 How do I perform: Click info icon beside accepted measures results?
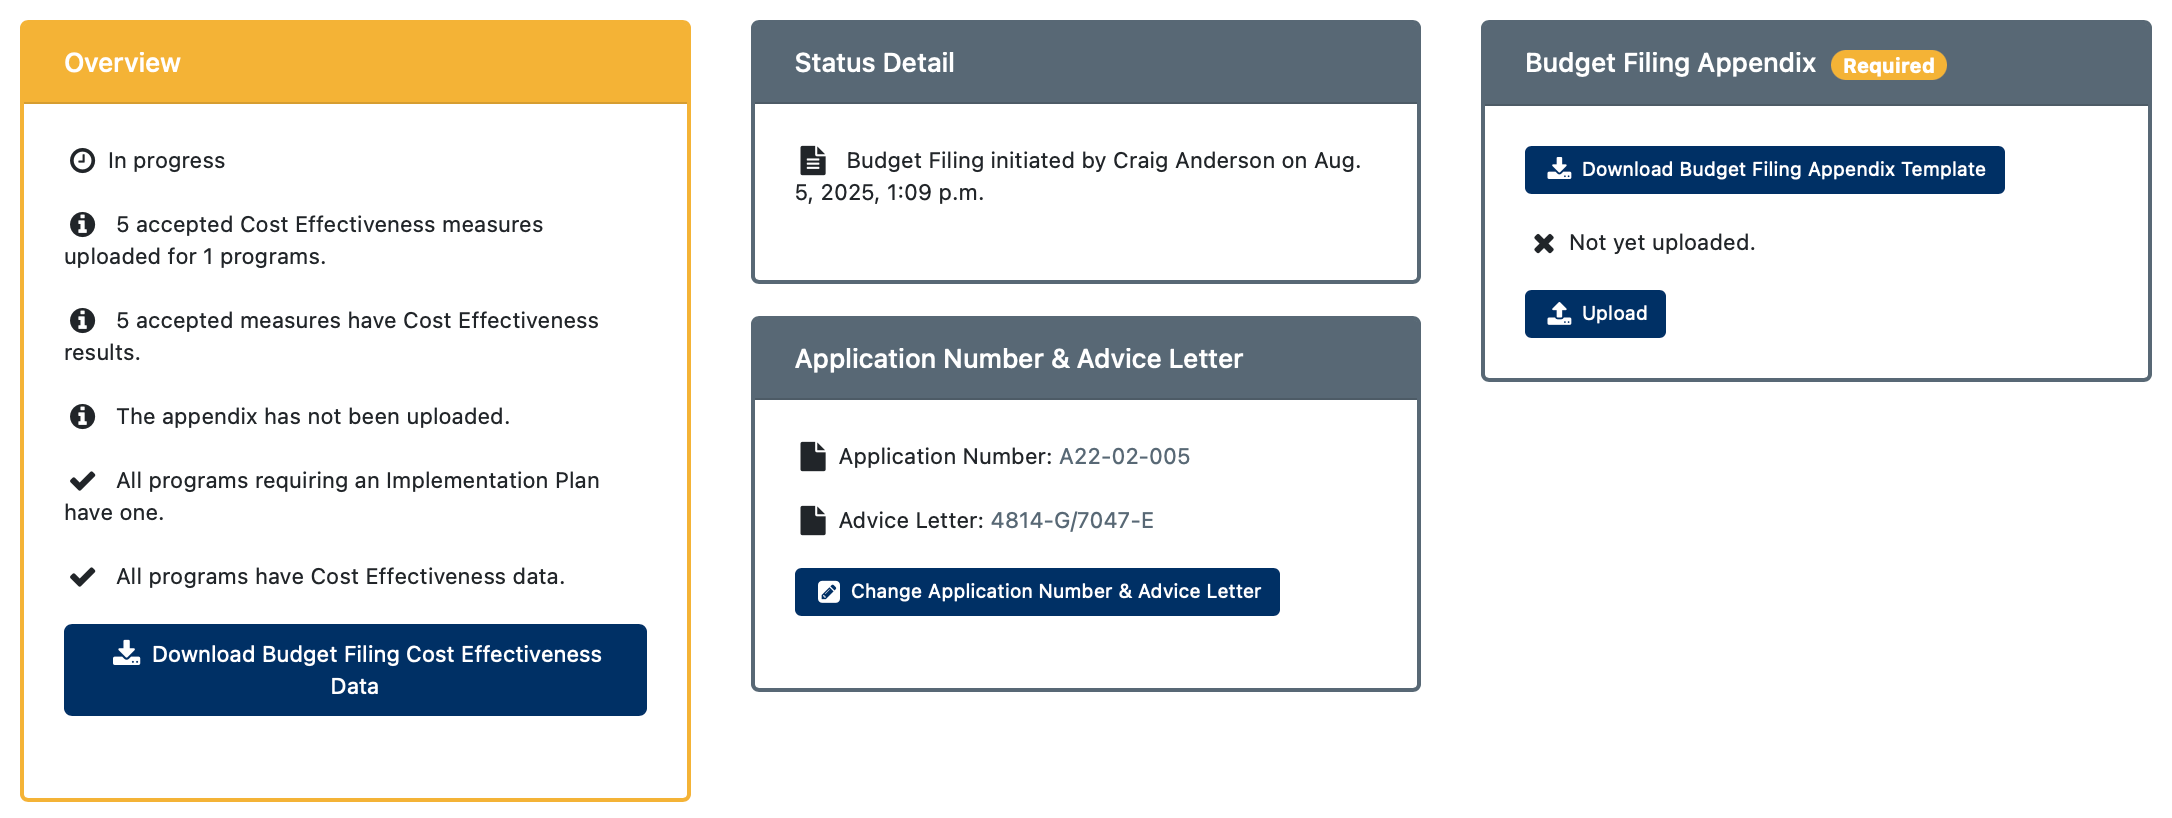tap(82, 320)
